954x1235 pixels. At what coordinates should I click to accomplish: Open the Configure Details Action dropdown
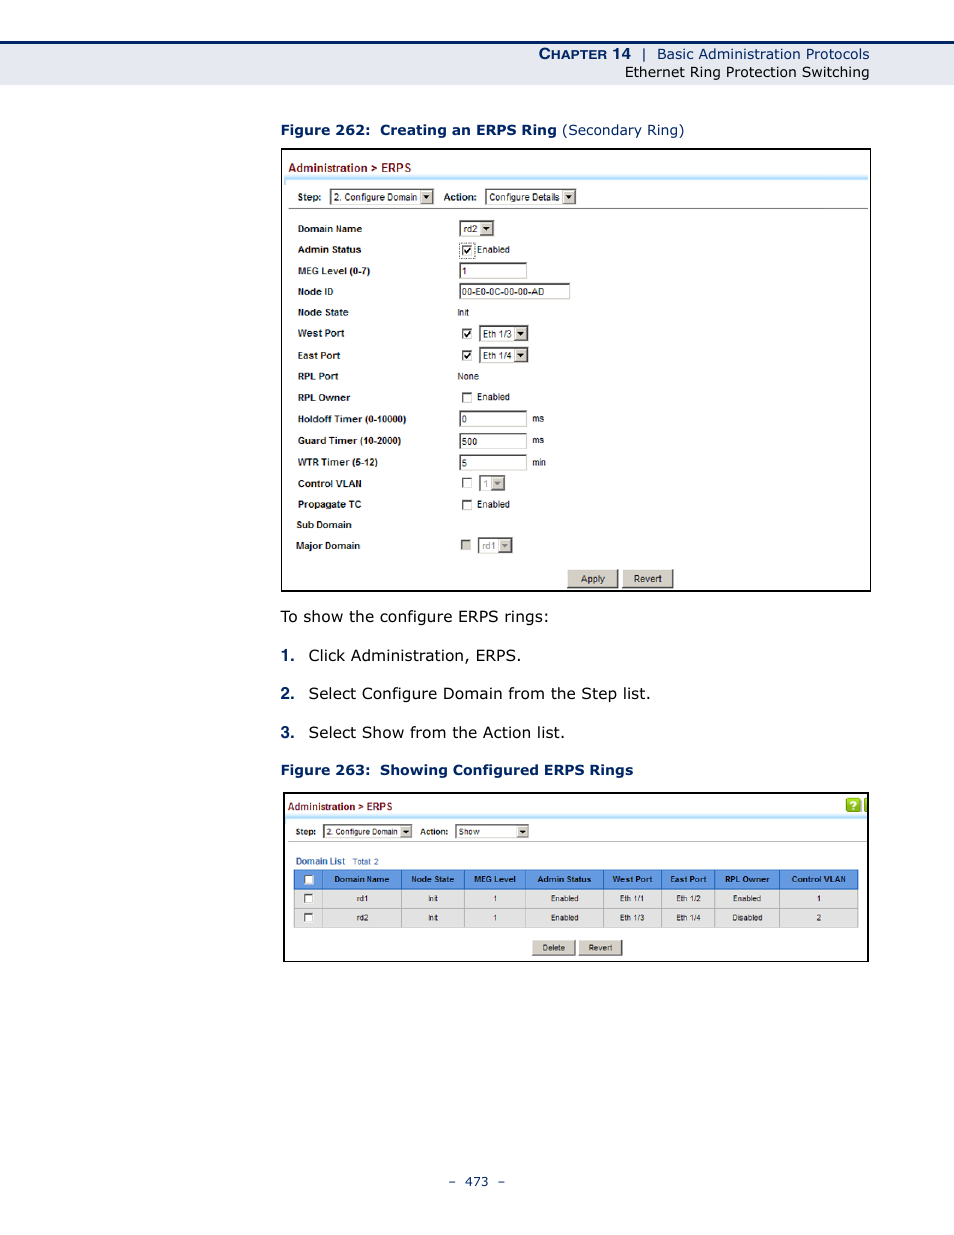(530, 197)
